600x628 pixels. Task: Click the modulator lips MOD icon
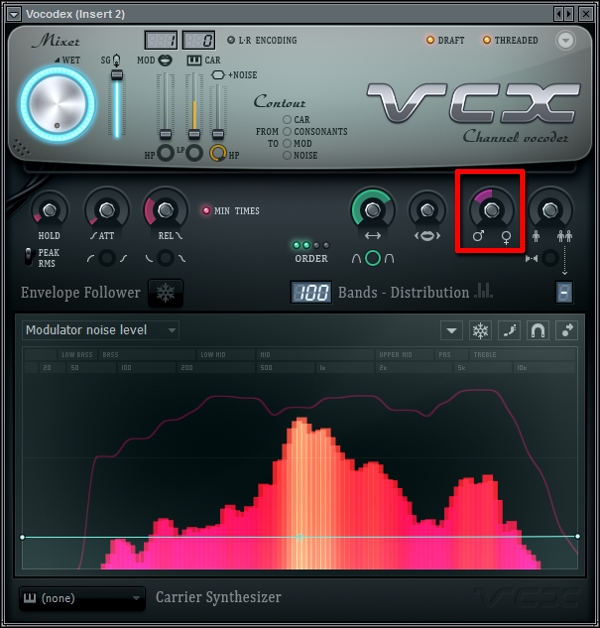click(165, 60)
